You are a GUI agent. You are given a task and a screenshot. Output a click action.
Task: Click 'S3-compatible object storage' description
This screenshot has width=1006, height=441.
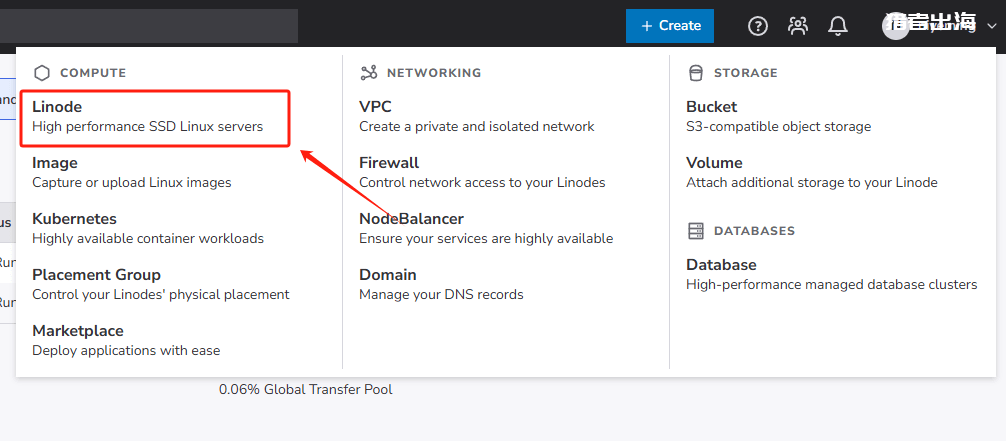778,126
